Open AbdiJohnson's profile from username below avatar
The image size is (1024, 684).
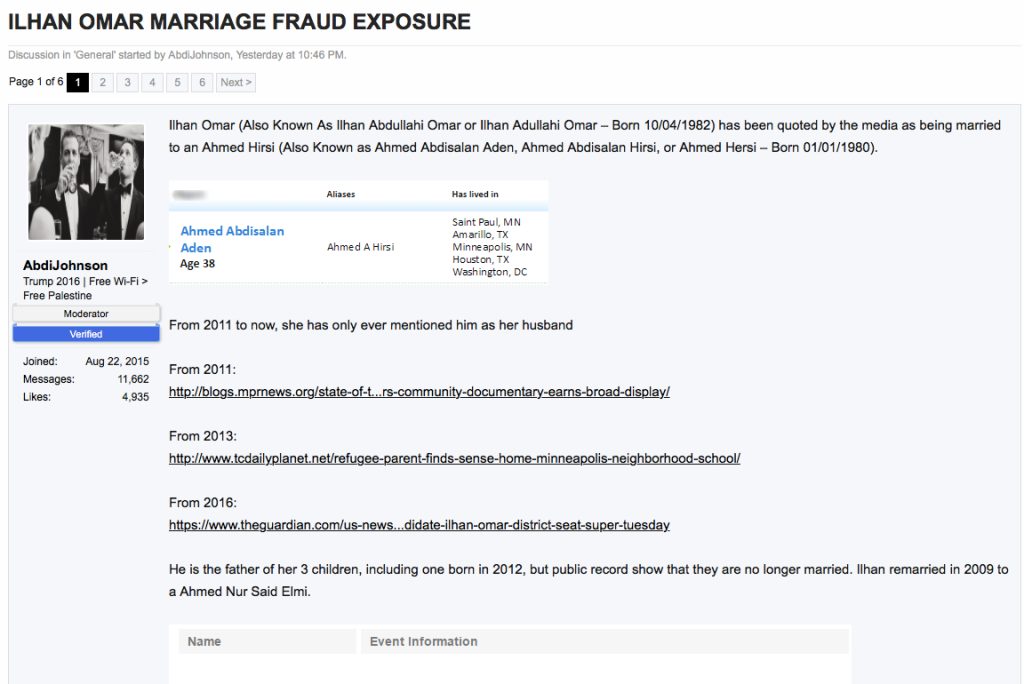pos(66,266)
